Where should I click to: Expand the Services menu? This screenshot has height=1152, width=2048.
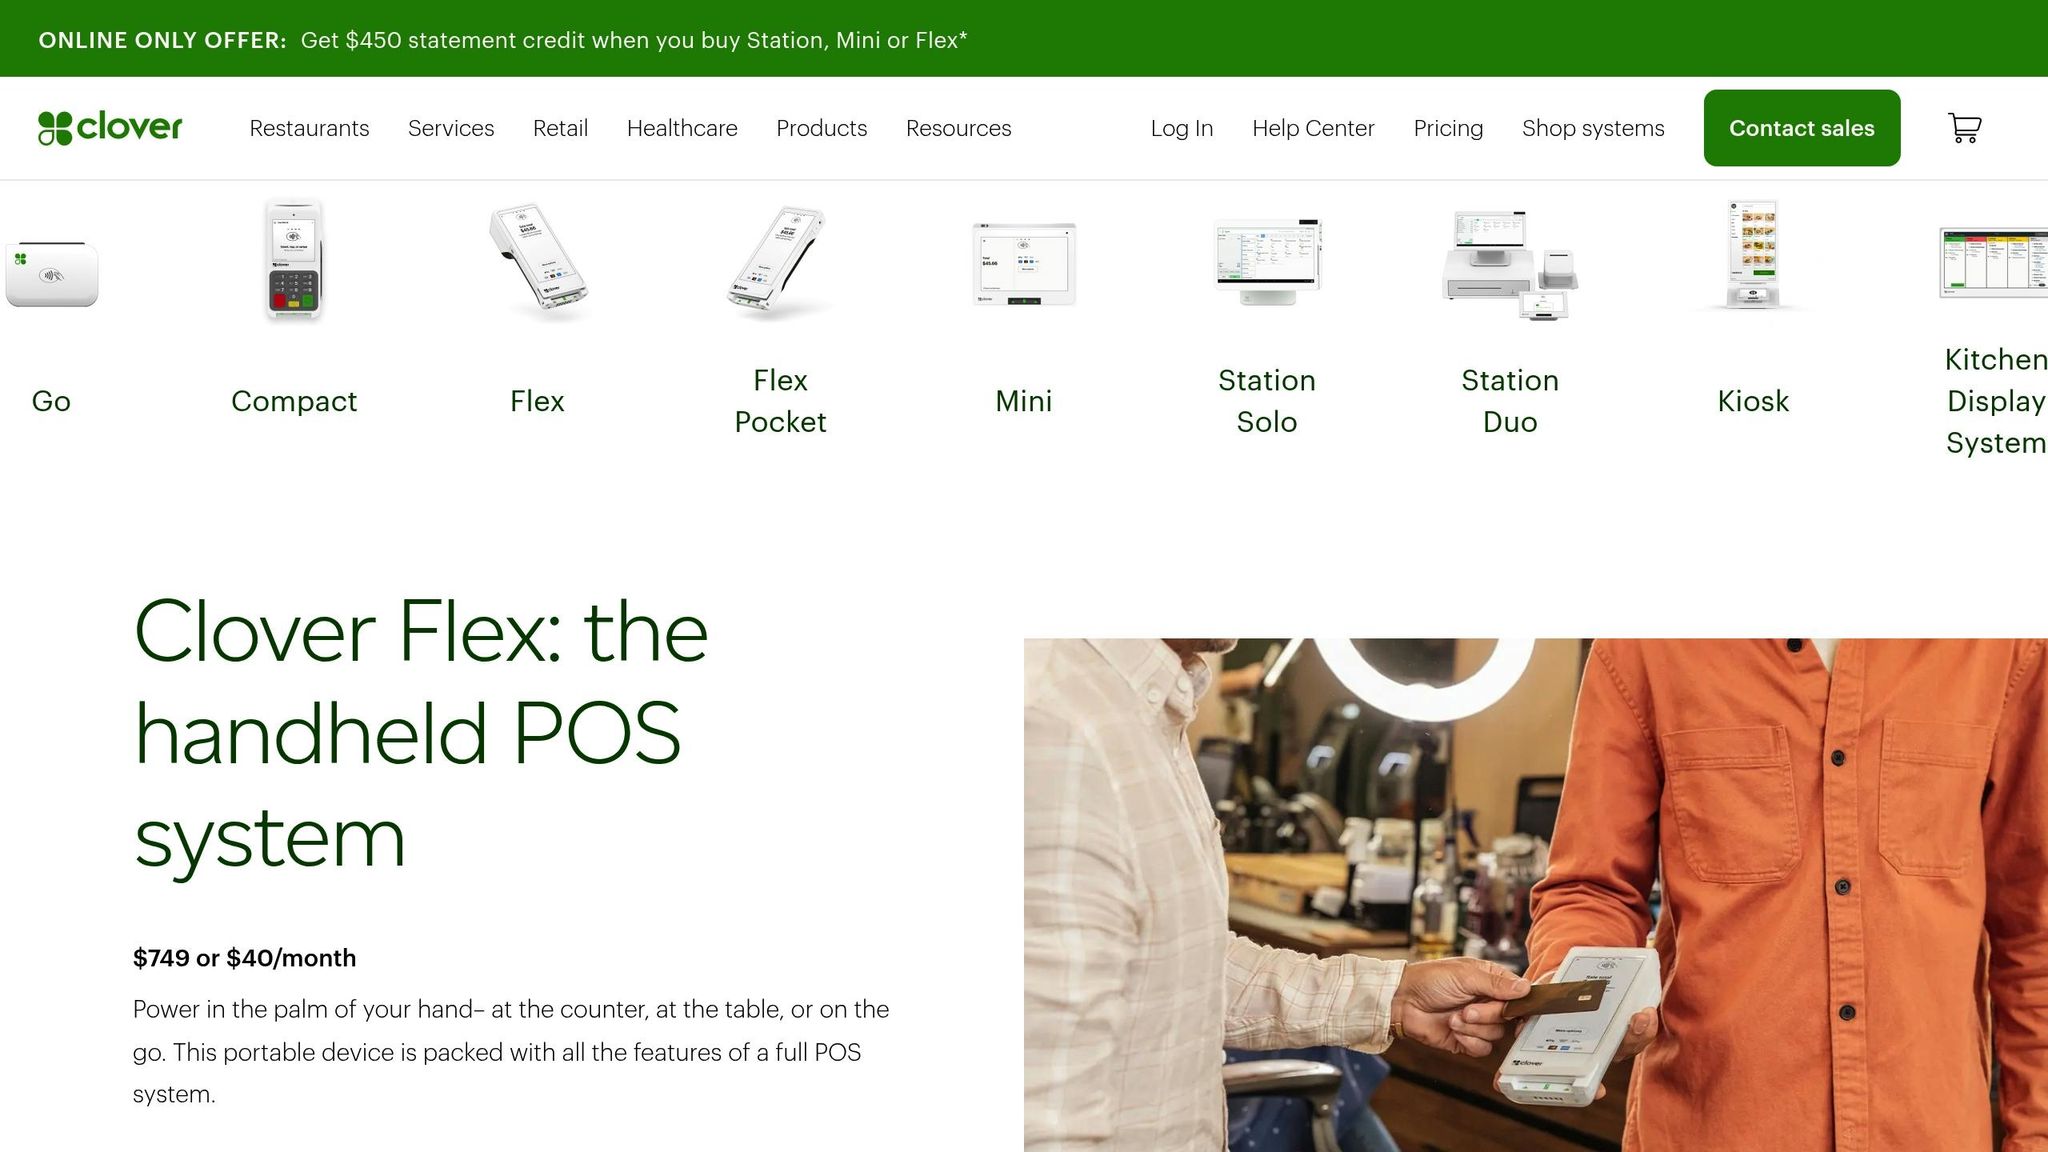[451, 128]
